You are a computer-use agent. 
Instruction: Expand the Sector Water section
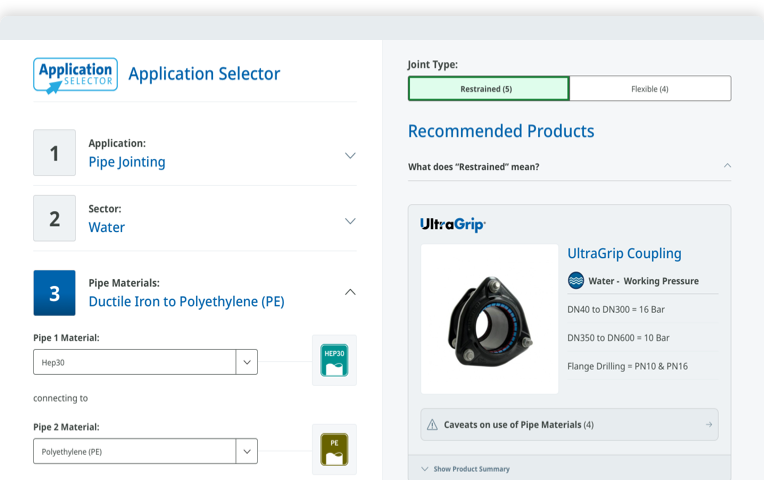pos(350,221)
